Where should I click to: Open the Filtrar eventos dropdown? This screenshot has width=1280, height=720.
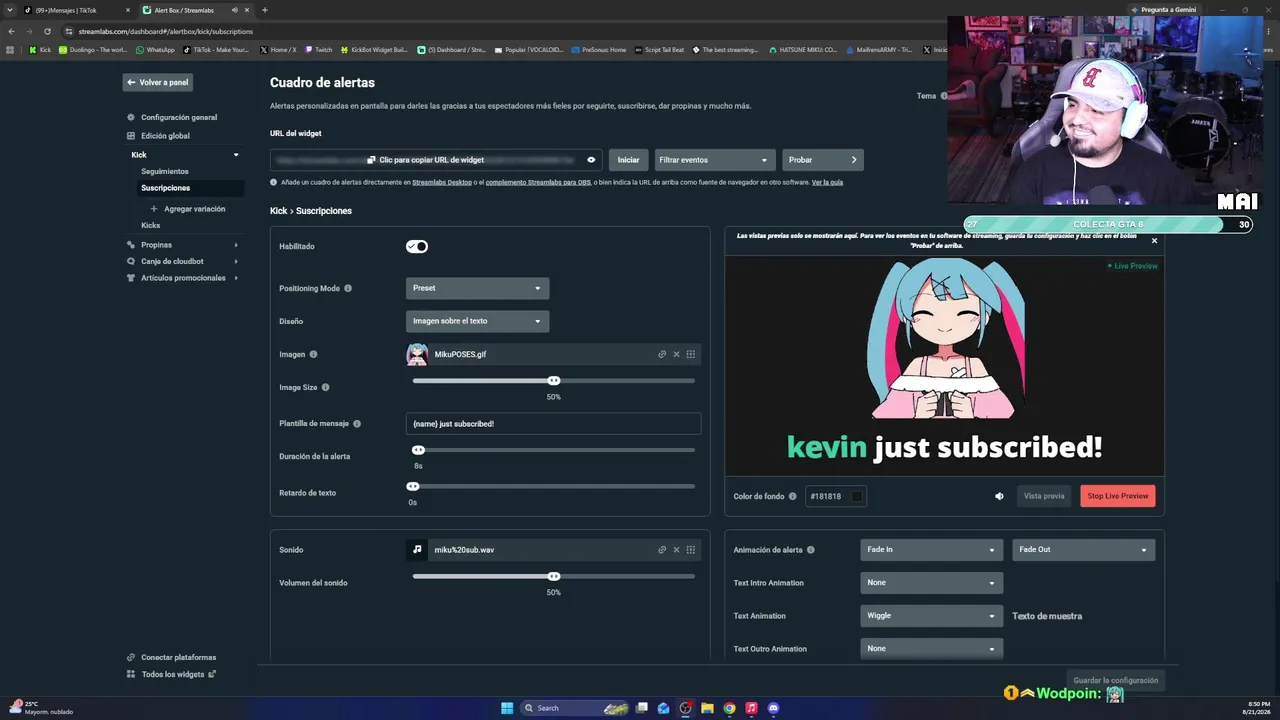[714, 160]
